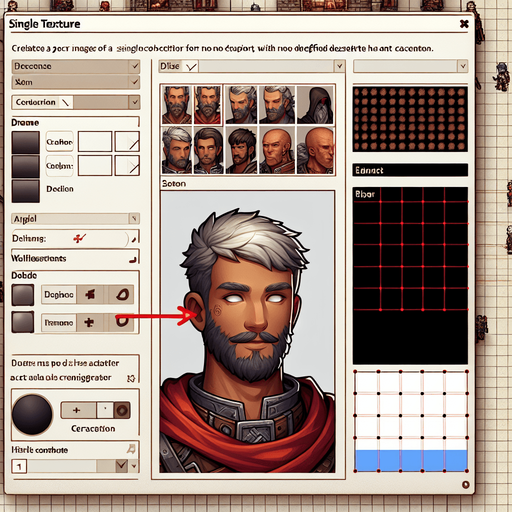
Task: Click the empty box right of Cocjom
Action: coord(95,165)
